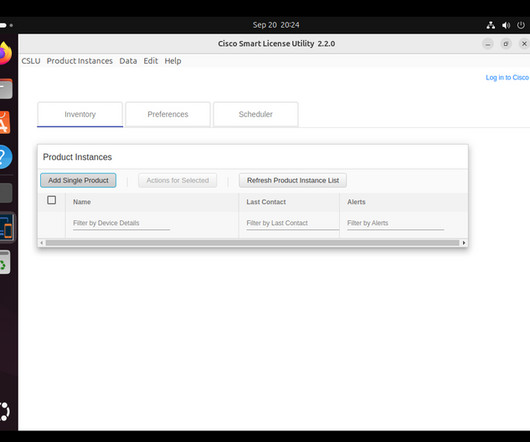Open the Help icon in the dock

tap(6, 157)
